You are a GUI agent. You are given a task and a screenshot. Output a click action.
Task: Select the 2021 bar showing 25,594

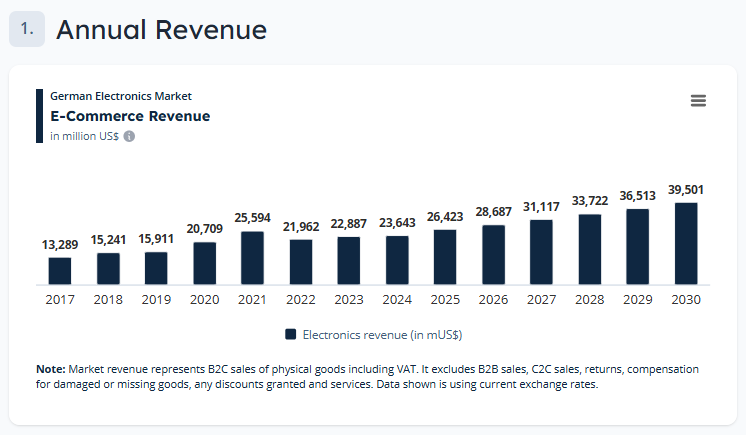pos(252,258)
